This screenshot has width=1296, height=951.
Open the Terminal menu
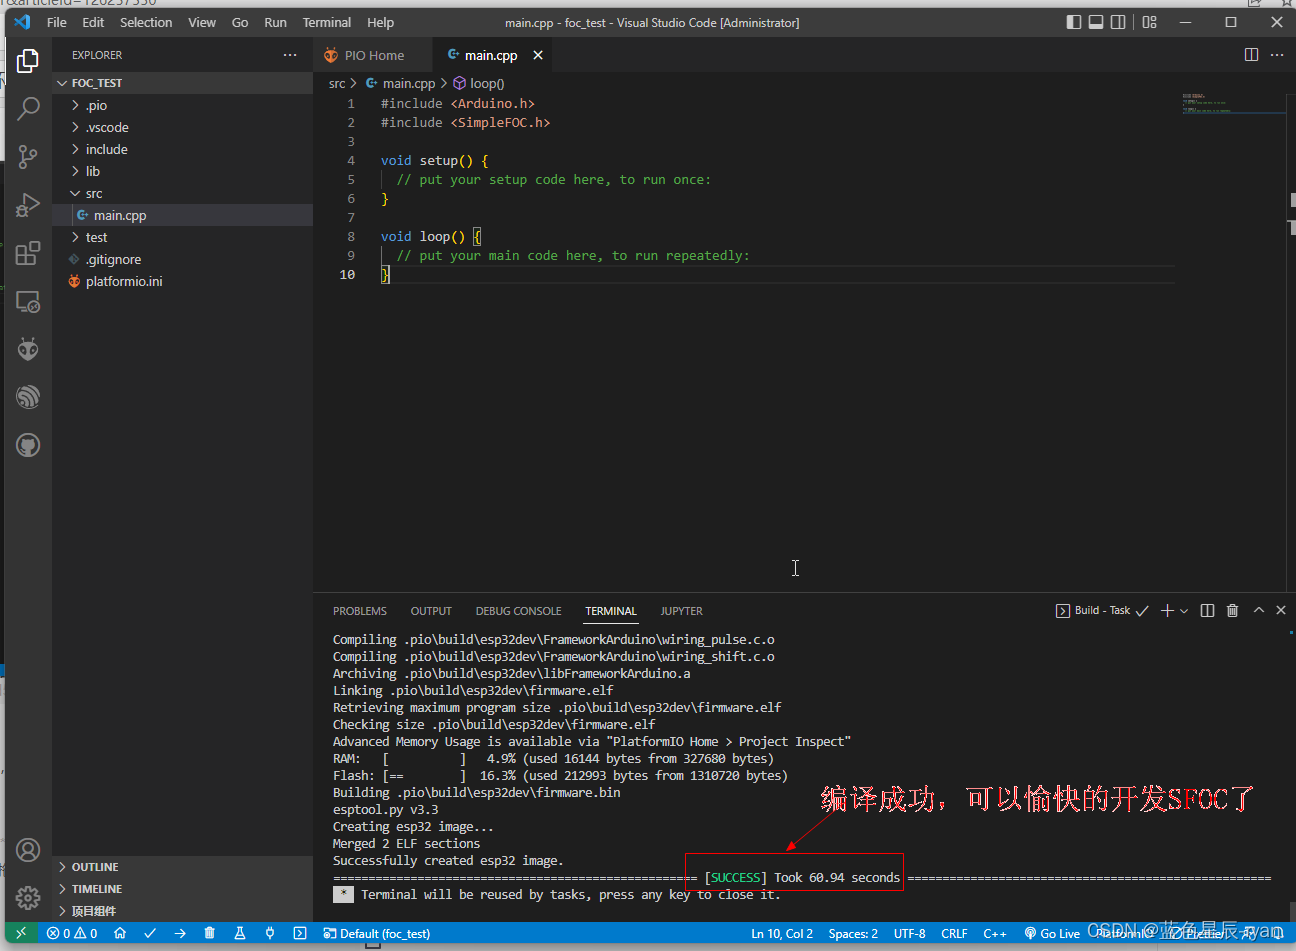click(x=326, y=22)
